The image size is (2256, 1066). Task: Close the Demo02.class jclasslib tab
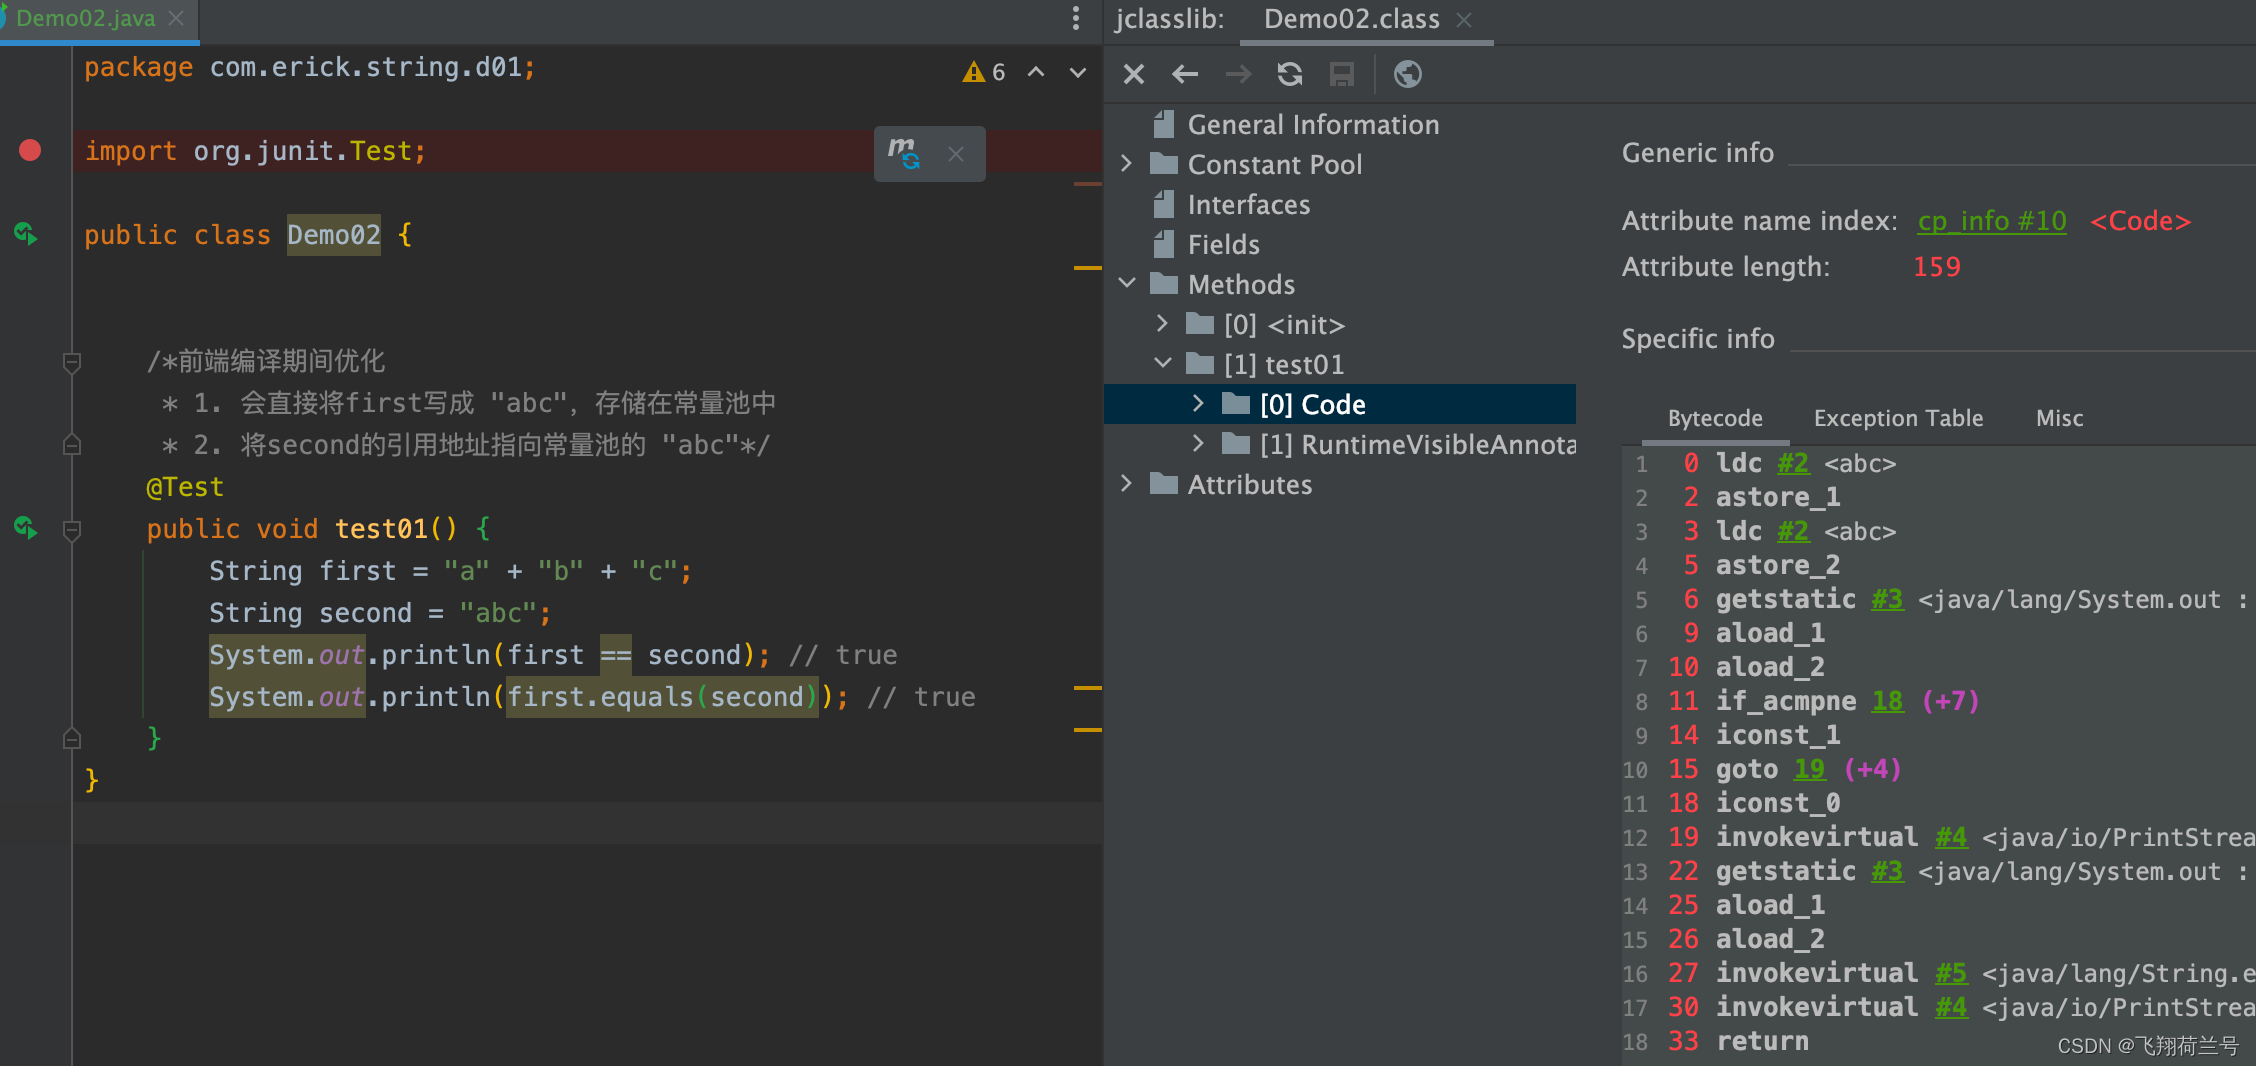(x=1464, y=19)
